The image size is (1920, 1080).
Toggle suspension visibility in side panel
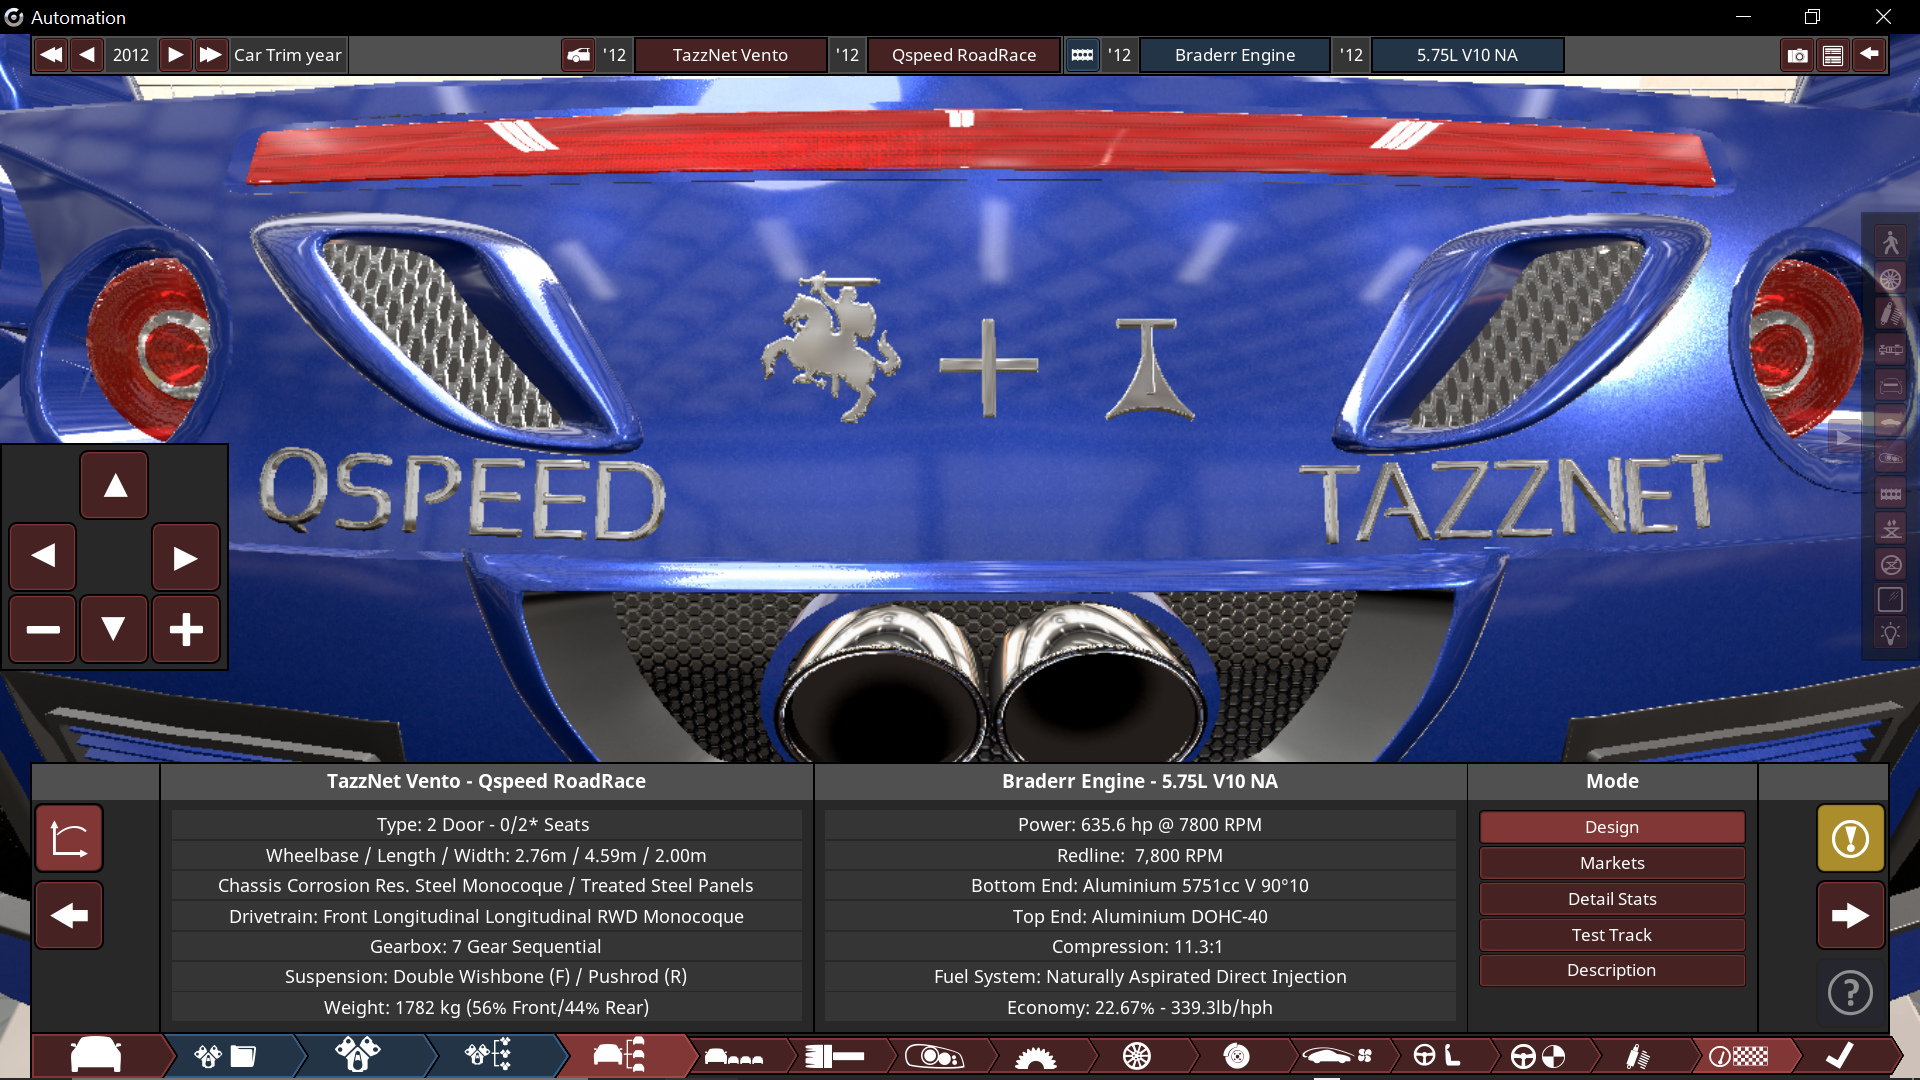tap(1890, 314)
